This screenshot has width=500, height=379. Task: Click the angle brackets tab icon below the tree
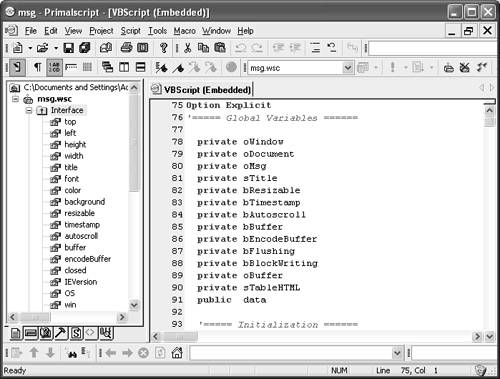pyautogui.click(x=90, y=332)
